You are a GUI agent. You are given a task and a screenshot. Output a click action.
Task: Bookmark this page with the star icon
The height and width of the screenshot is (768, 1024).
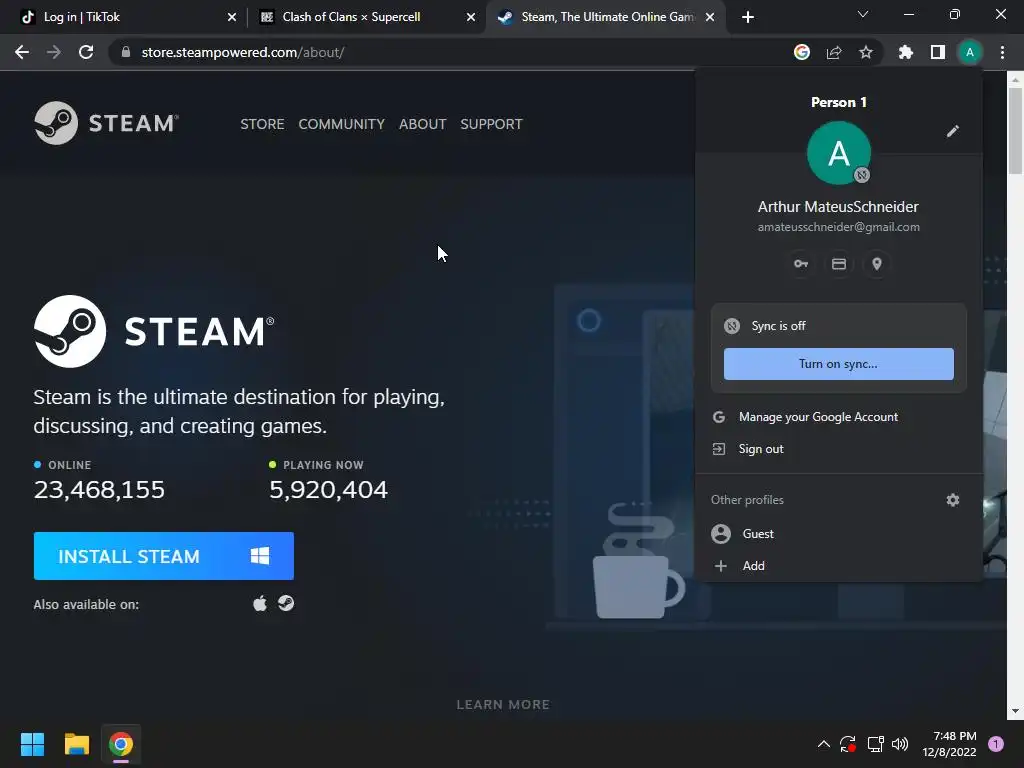click(866, 52)
